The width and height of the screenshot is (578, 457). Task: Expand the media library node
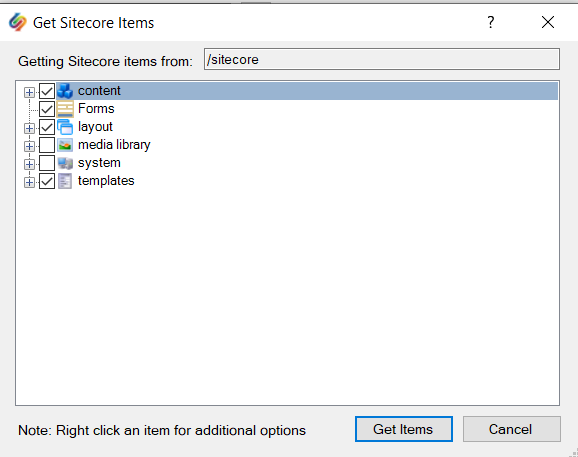click(29, 146)
